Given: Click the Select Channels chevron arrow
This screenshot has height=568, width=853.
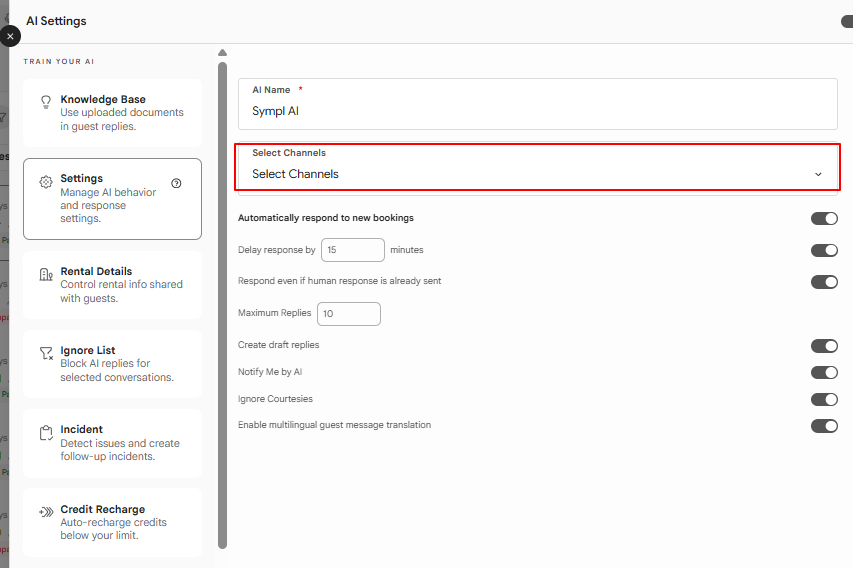Looking at the screenshot, I should (x=818, y=174).
